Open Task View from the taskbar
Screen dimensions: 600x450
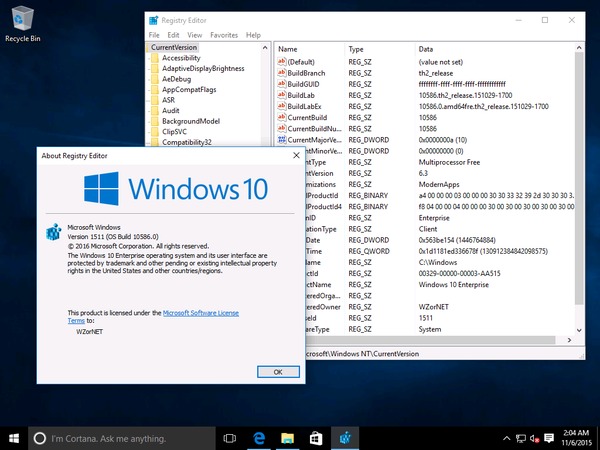coord(230,438)
